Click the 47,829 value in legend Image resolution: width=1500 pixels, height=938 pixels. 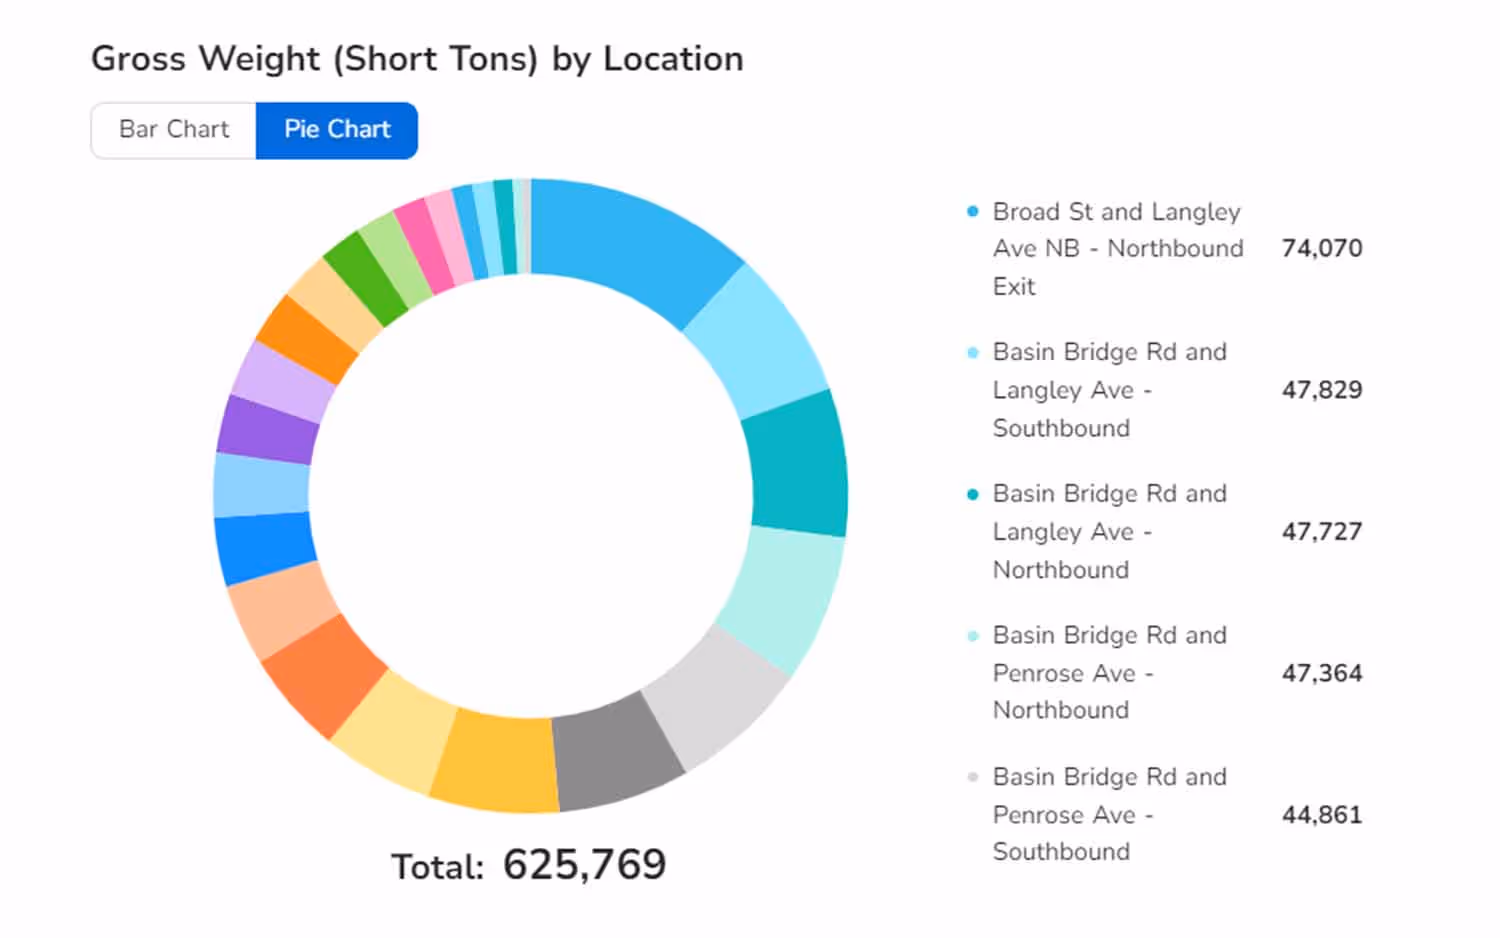(1322, 390)
